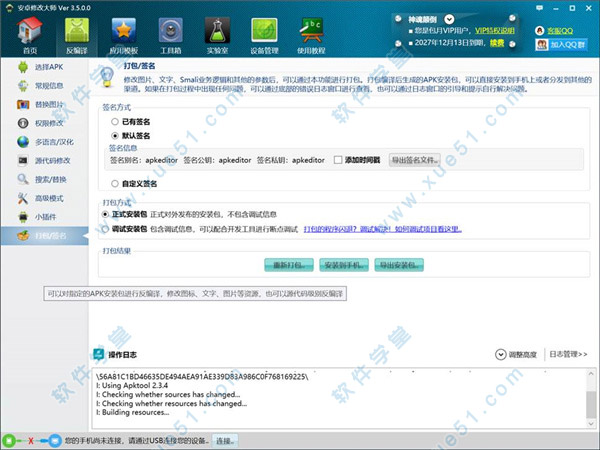Open 常规信息 in the sidebar
The height and width of the screenshot is (450, 600).
pos(44,86)
